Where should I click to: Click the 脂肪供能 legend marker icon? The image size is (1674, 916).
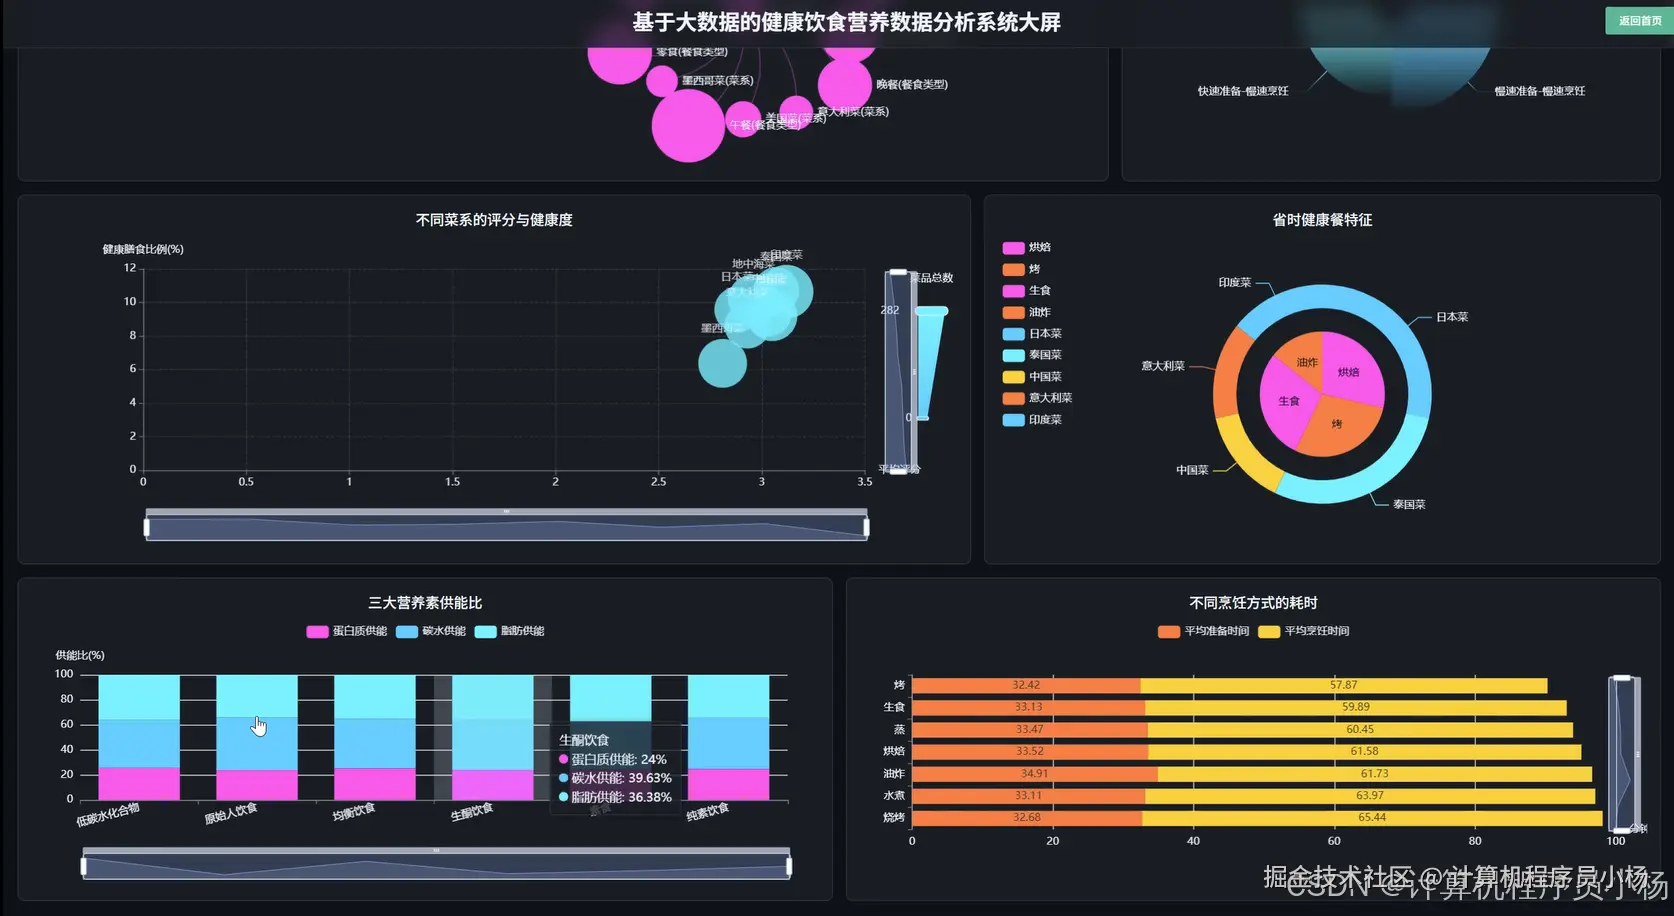pyautogui.click(x=485, y=631)
